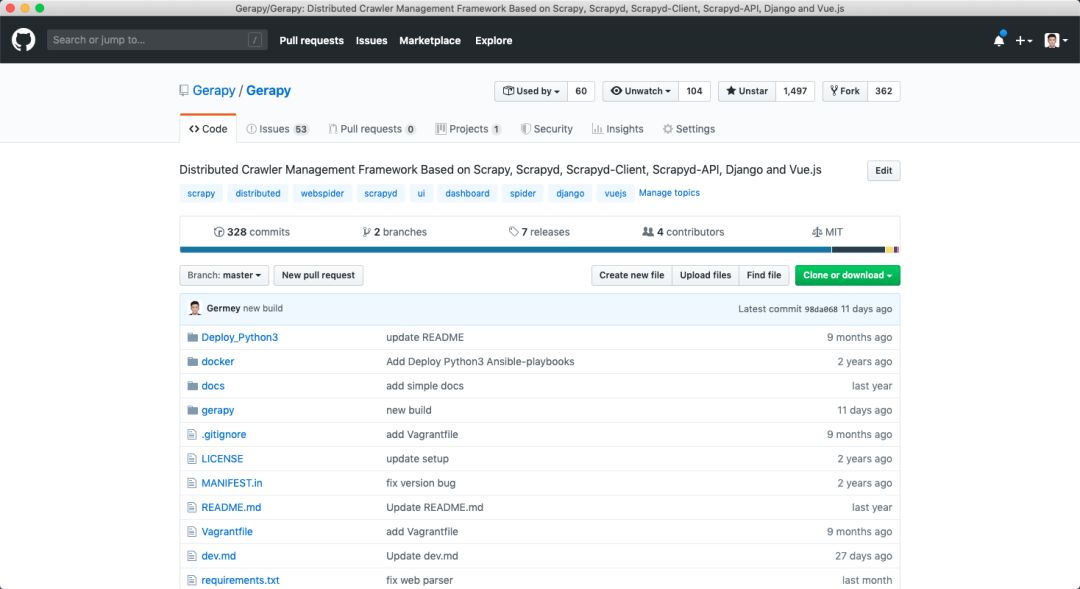Viewport: 1080px width, 589px height.
Task: Open Marketplace in the top navigation
Action: [430, 41]
